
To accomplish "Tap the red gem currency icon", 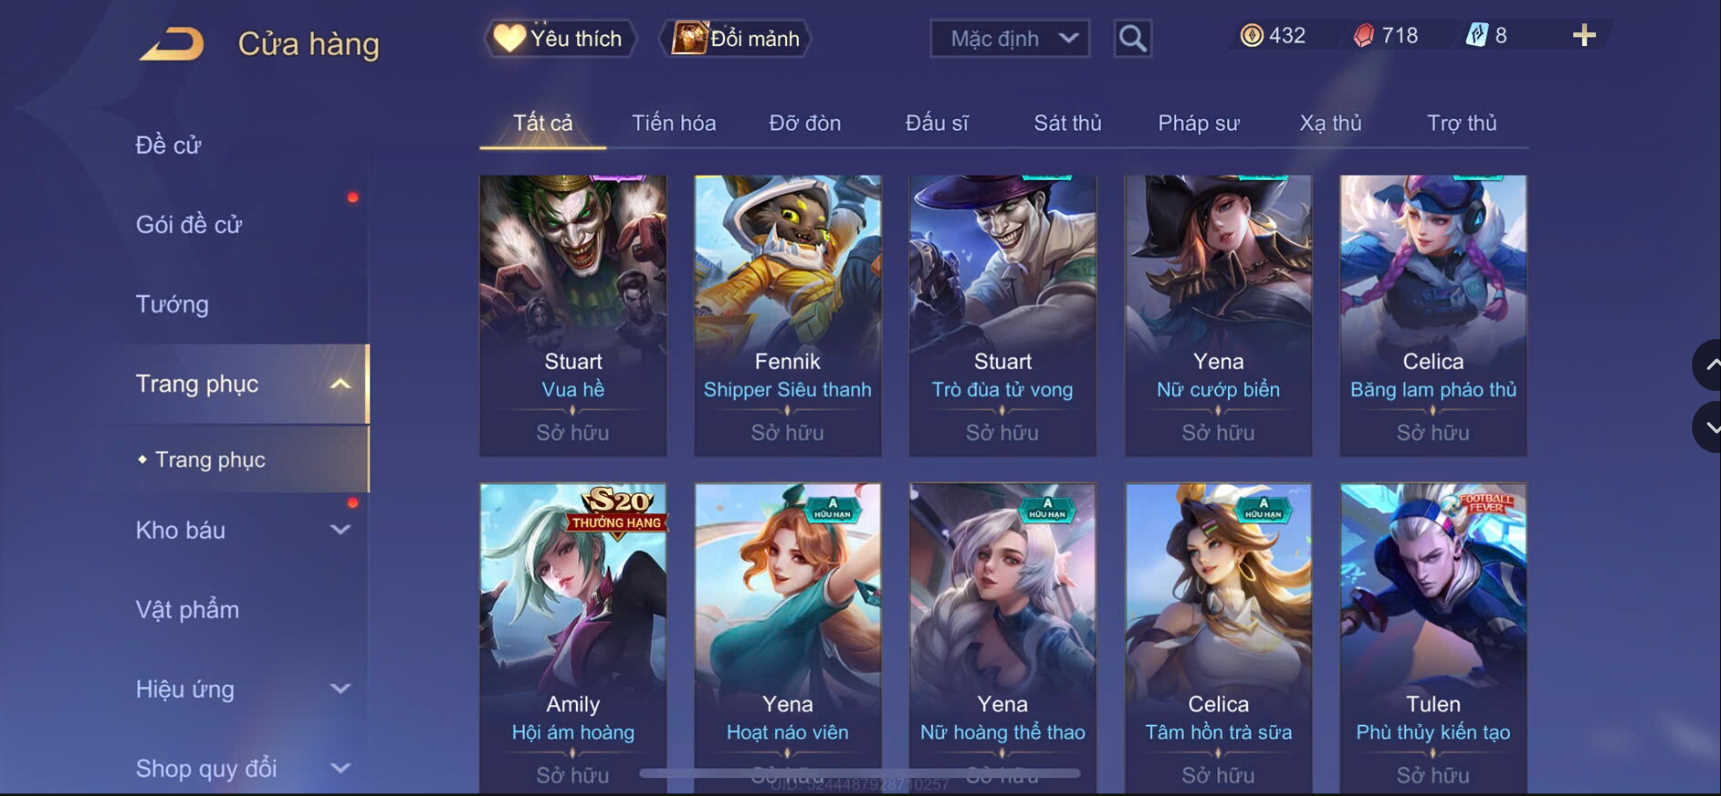I will pos(1363,35).
